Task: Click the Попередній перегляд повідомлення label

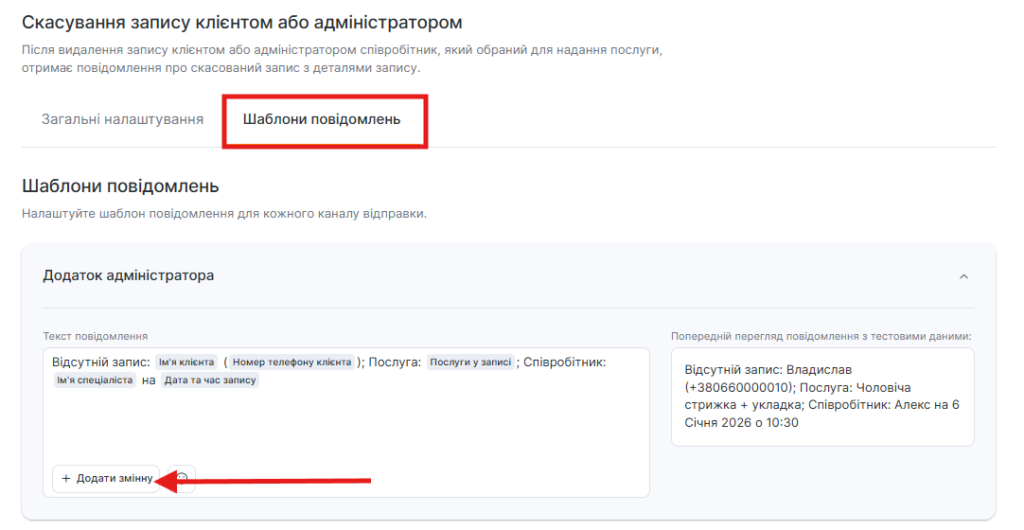Action: pyautogui.click(x=821, y=336)
